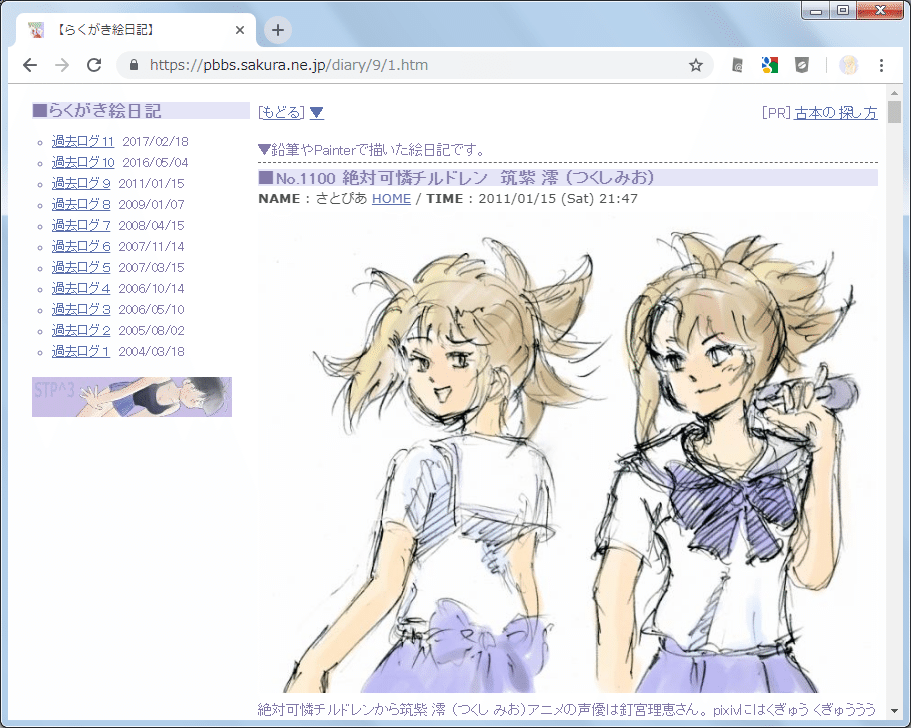Click the scrollbar up arrow
The image size is (911, 728).
[894, 92]
